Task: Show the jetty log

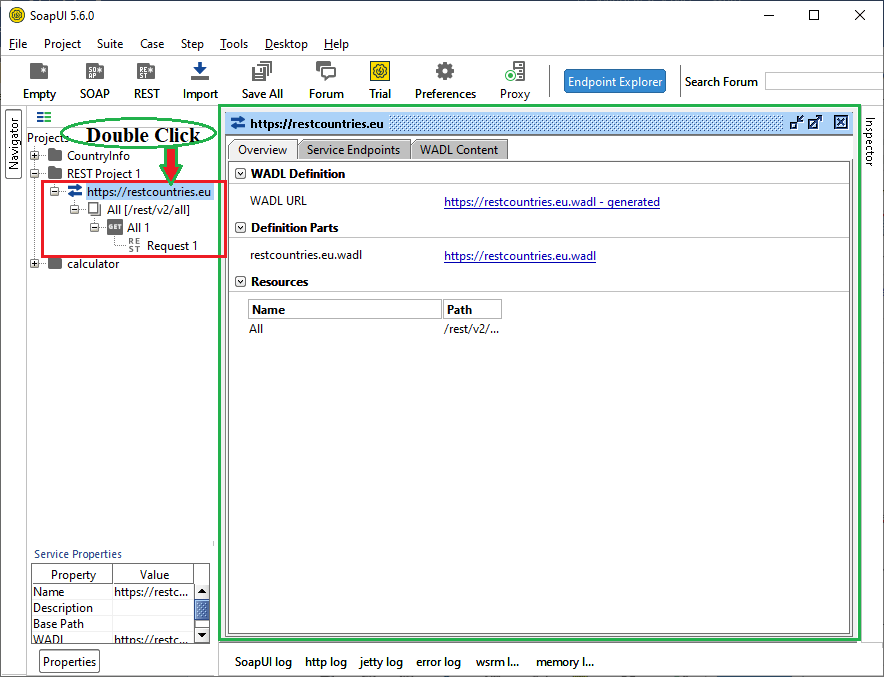Action: tap(381, 662)
